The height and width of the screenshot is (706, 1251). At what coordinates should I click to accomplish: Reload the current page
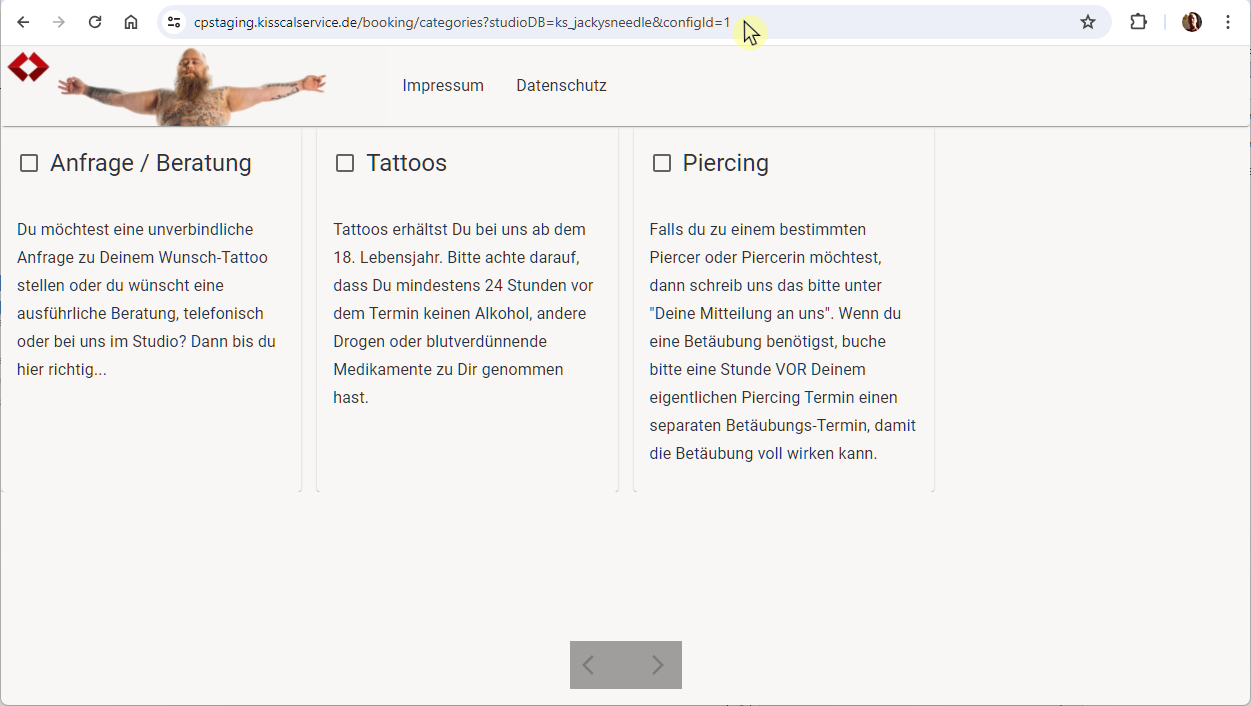tap(95, 22)
